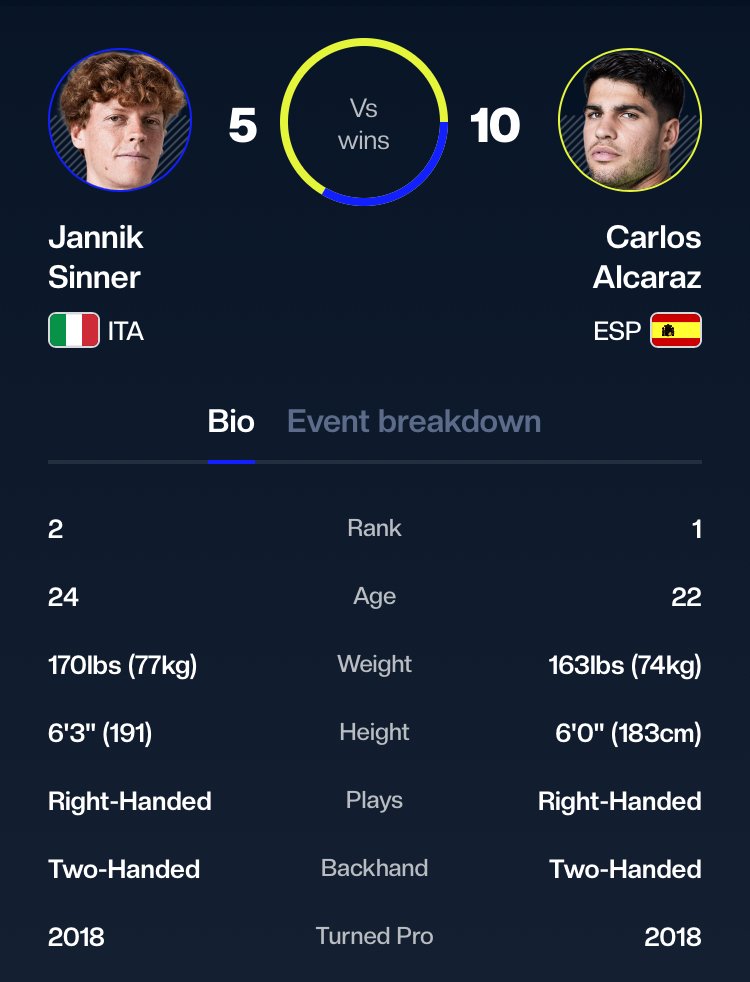
Task: Click Carlos Alcaraz's profile photo
Action: pos(630,120)
